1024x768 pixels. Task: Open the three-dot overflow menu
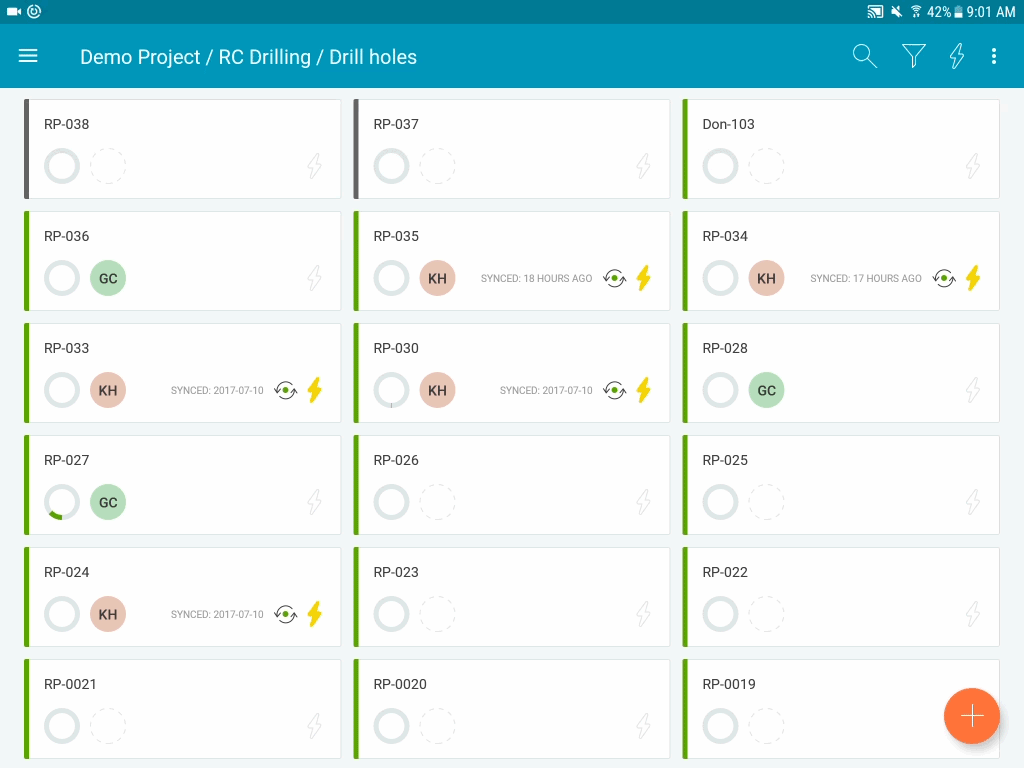(993, 56)
